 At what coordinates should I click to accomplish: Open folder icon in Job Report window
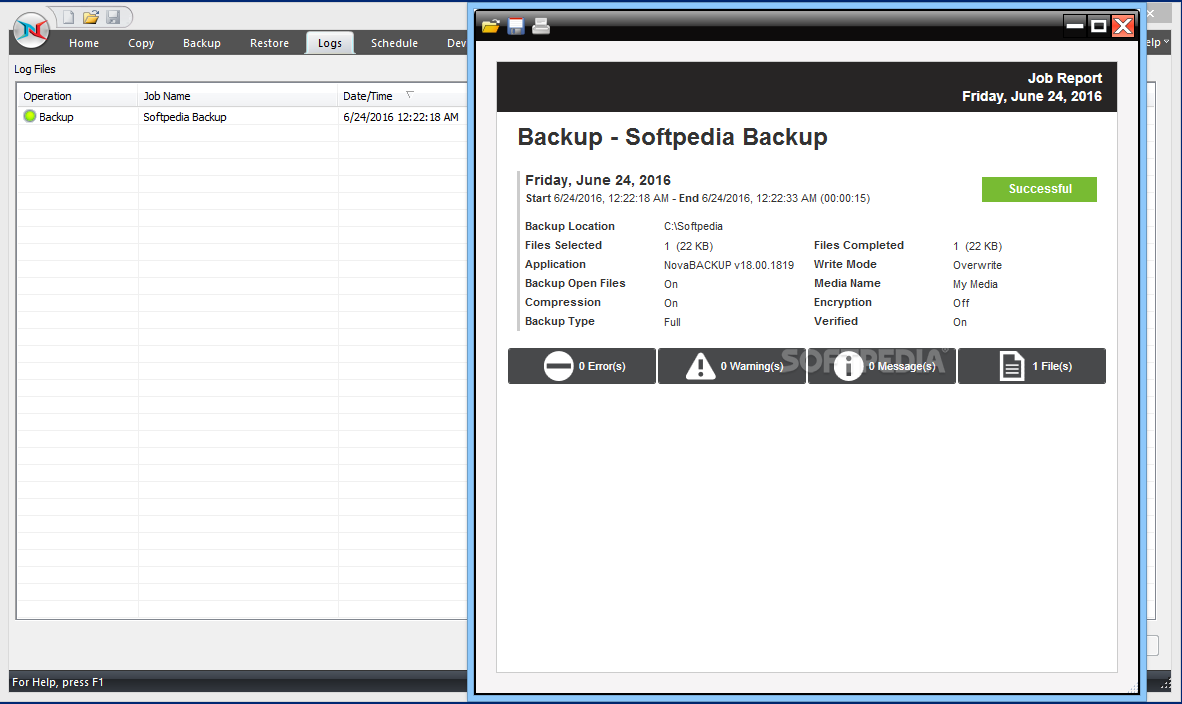click(491, 26)
